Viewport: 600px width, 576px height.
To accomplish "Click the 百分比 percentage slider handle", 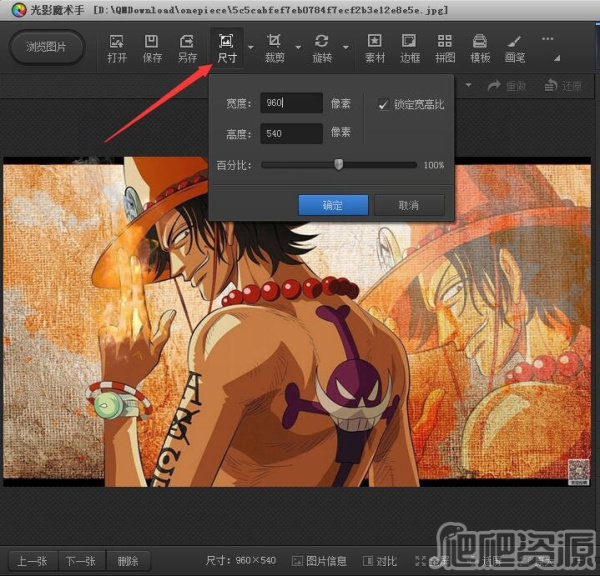I will pos(339,165).
